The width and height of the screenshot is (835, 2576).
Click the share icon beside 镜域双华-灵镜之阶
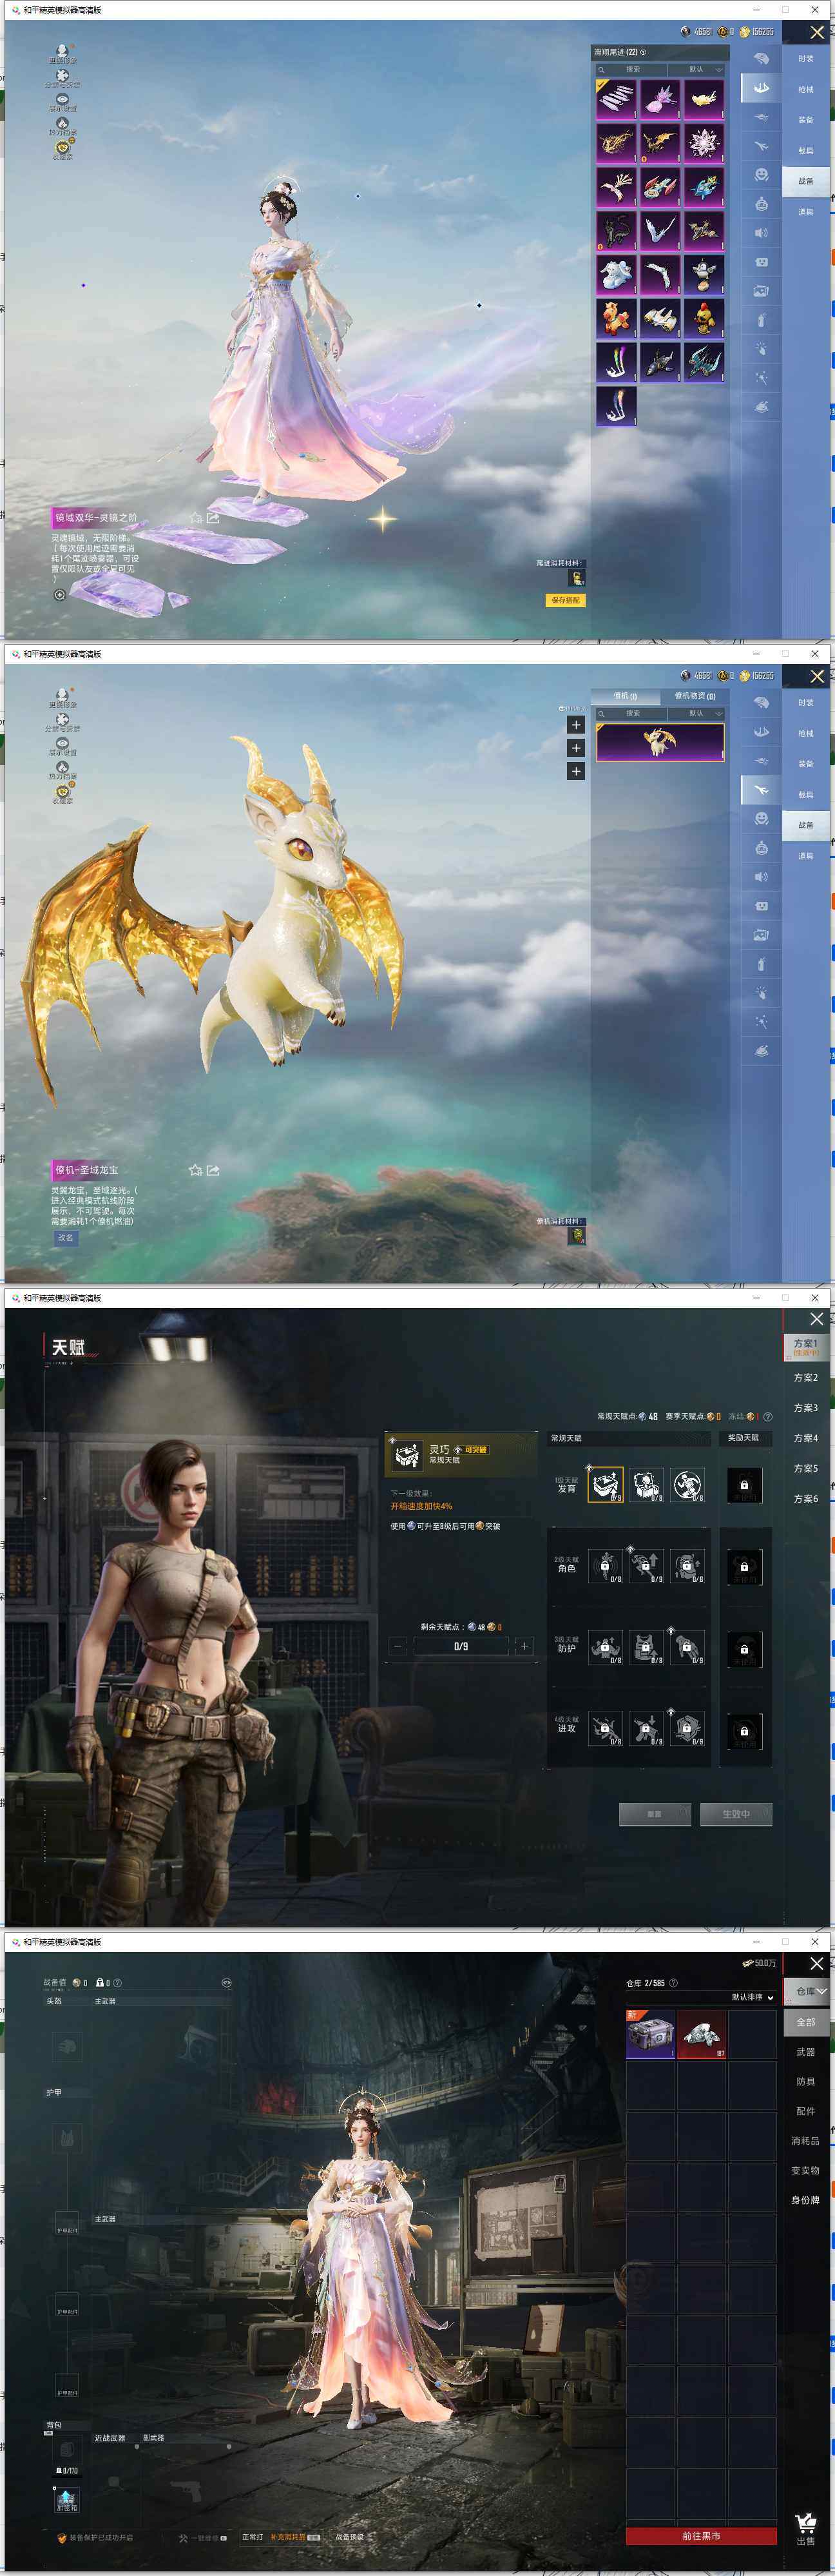click(x=213, y=518)
